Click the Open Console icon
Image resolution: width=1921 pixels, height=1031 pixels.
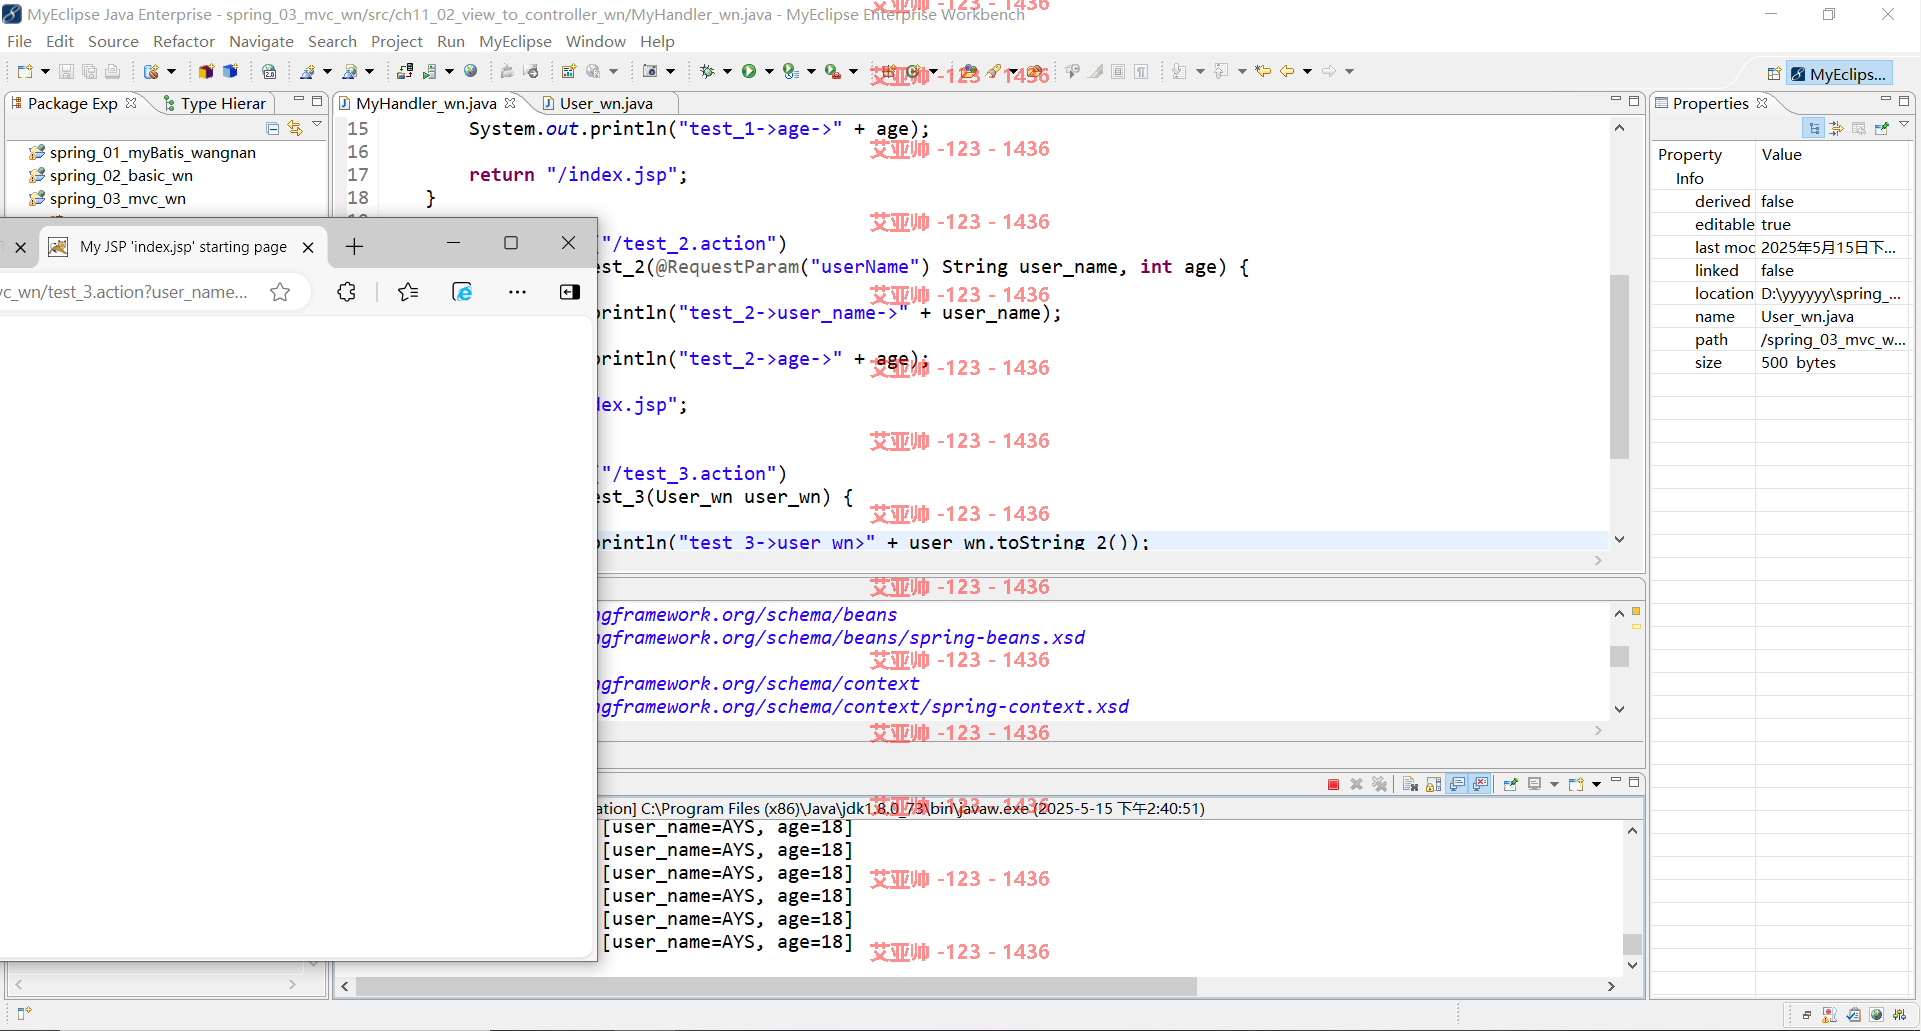pyautogui.click(x=1576, y=784)
